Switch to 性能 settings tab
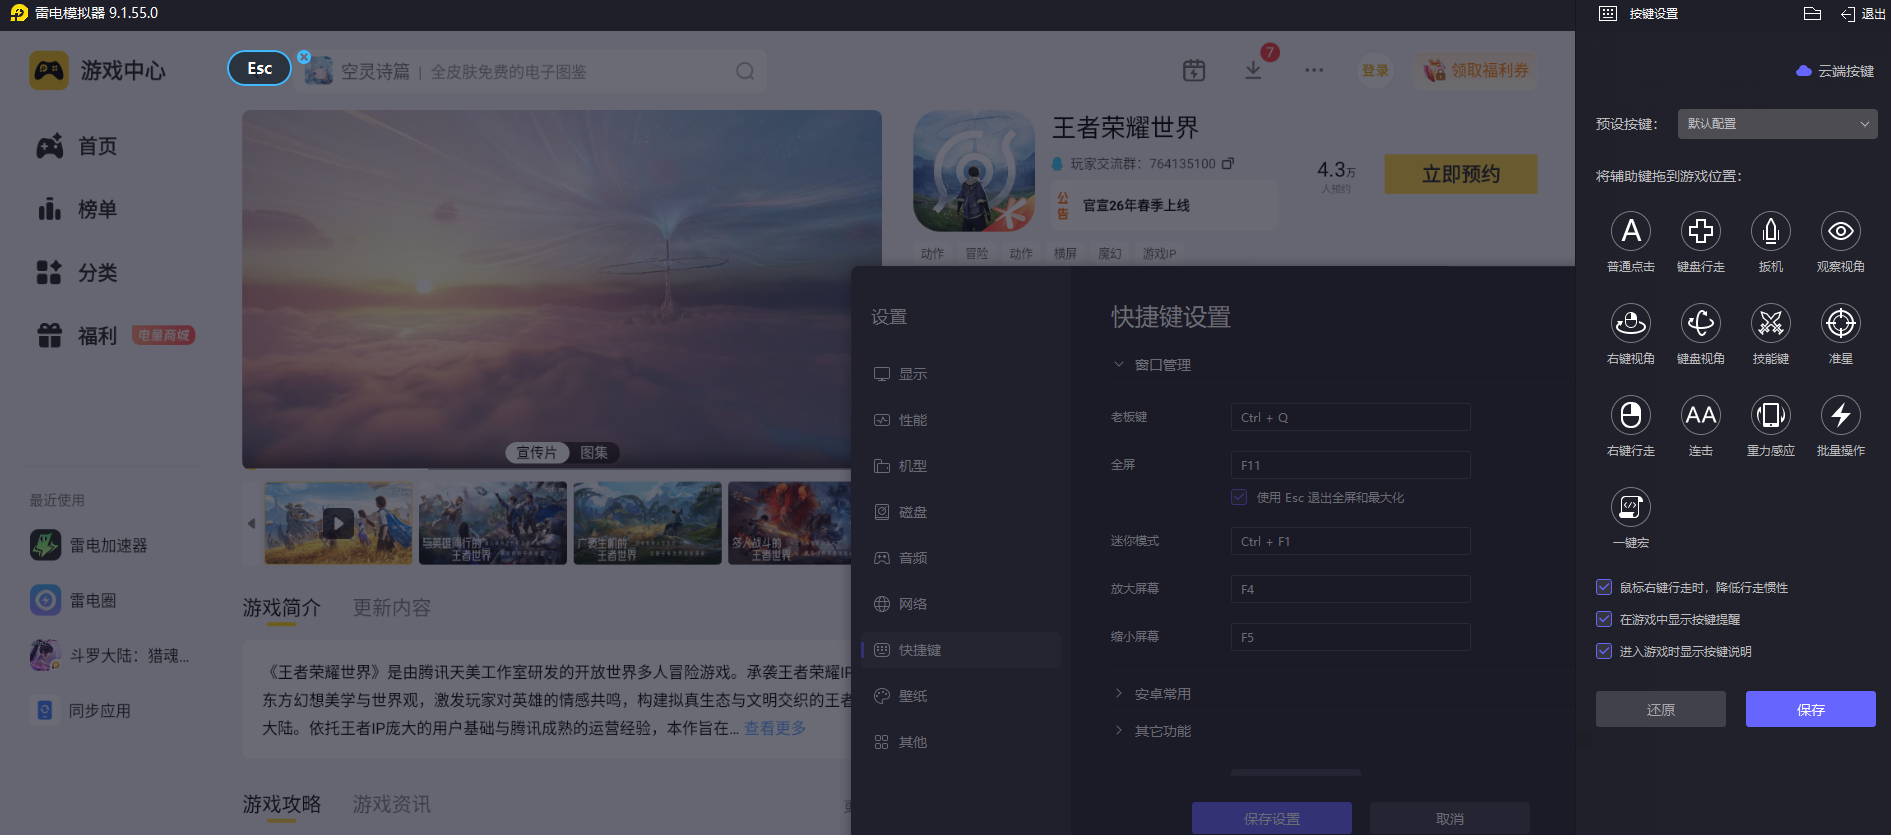Viewport: 1891px width, 835px height. pyautogui.click(x=961, y=420)
